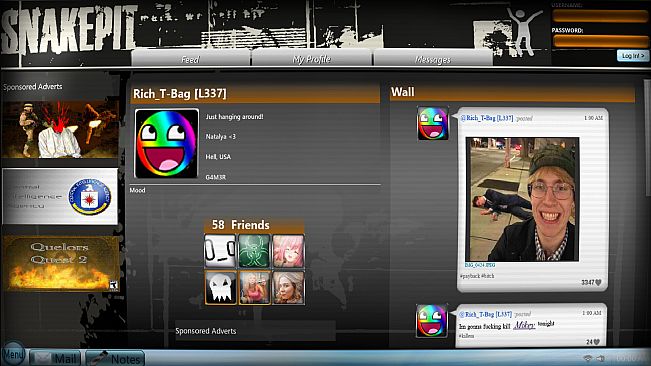The image size is (651, 366).
Task: Click the Wi-Fi icon in system tray
Action: point(587,358)
